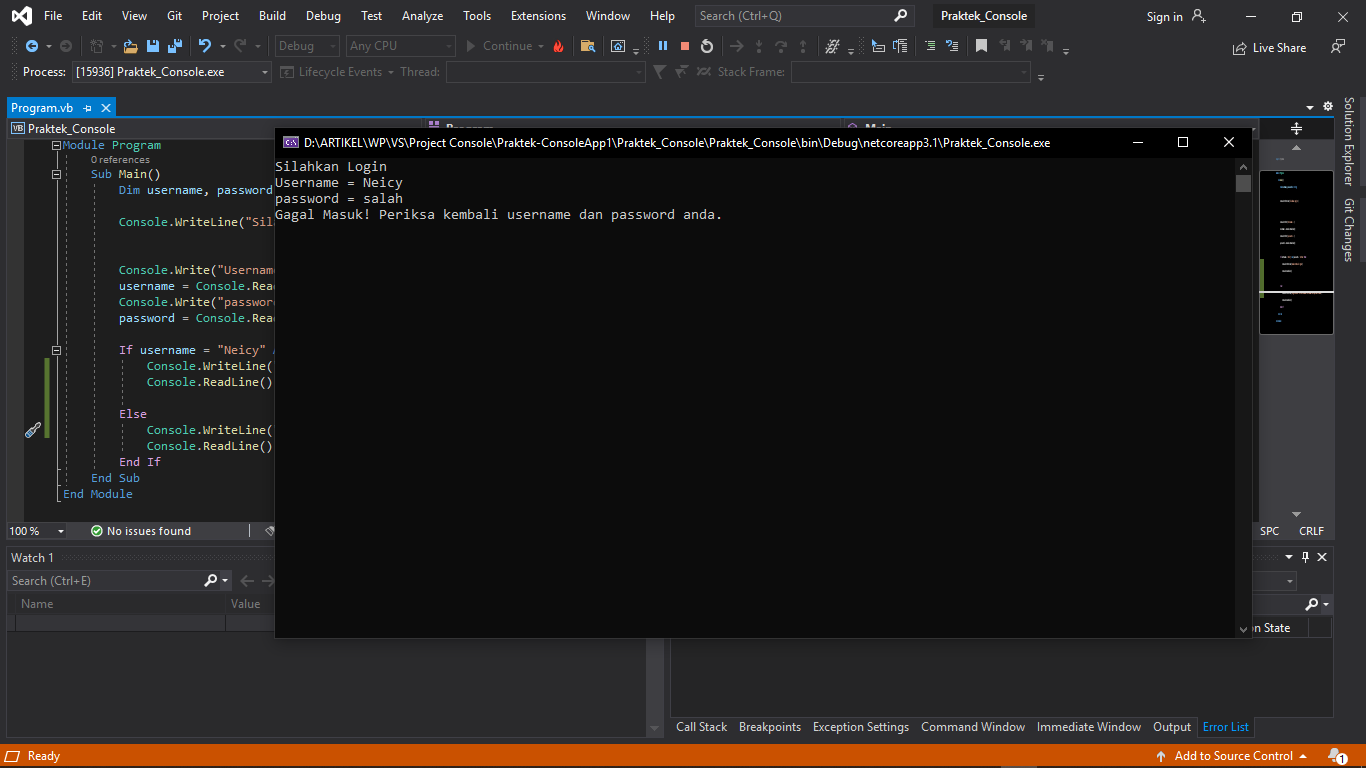The image size is (1366, 768).
Task: Click the Sign in link
Action: click(1164, 16)
